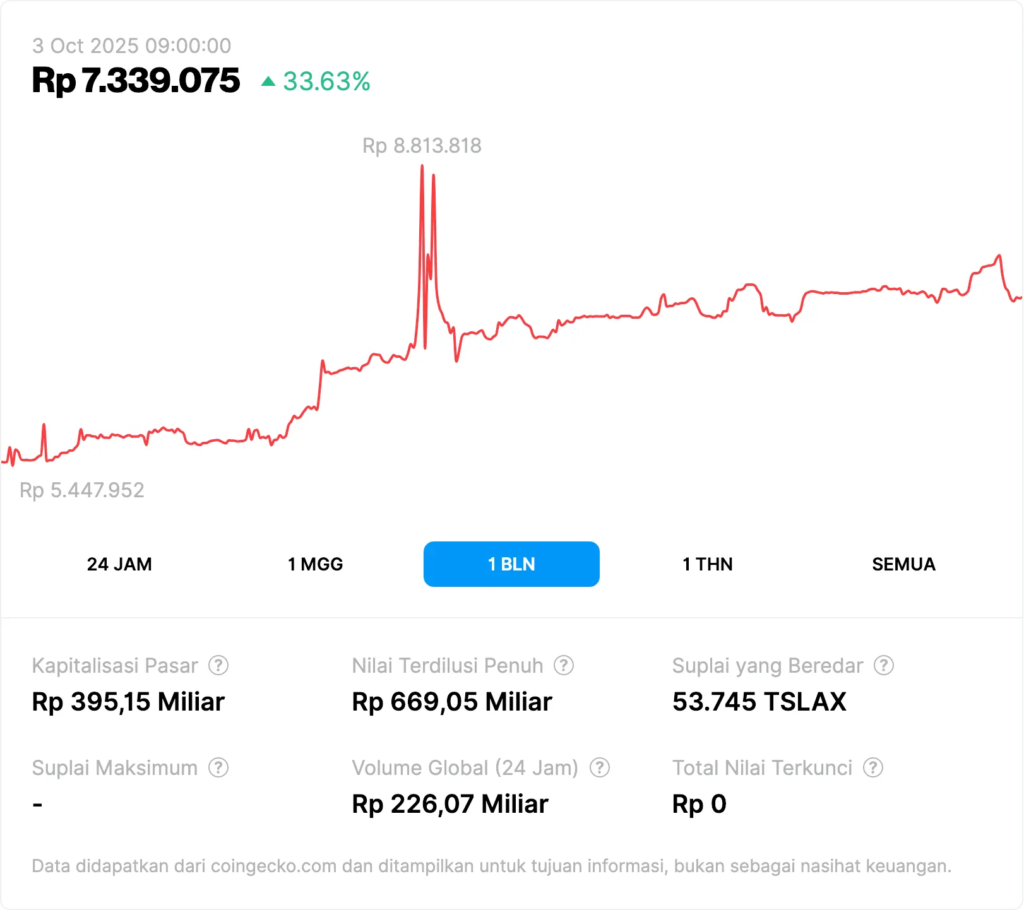
Task: Click the 3 Oct 2025 timestamp
Action: pos(131,45)
